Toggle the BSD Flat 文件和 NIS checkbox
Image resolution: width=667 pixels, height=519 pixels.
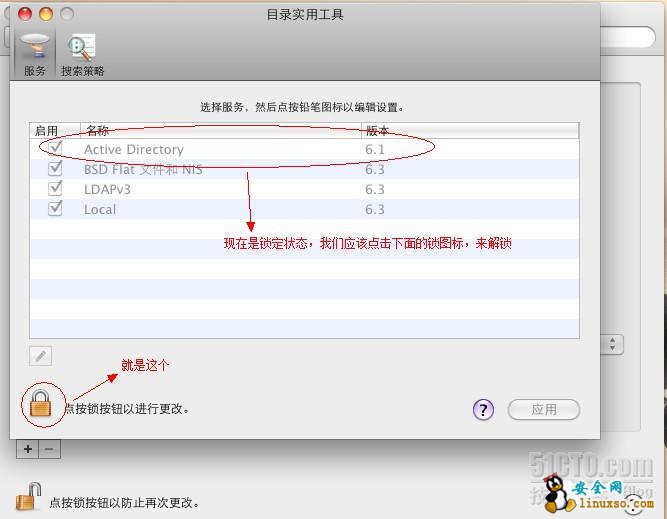tap(56, 169)
